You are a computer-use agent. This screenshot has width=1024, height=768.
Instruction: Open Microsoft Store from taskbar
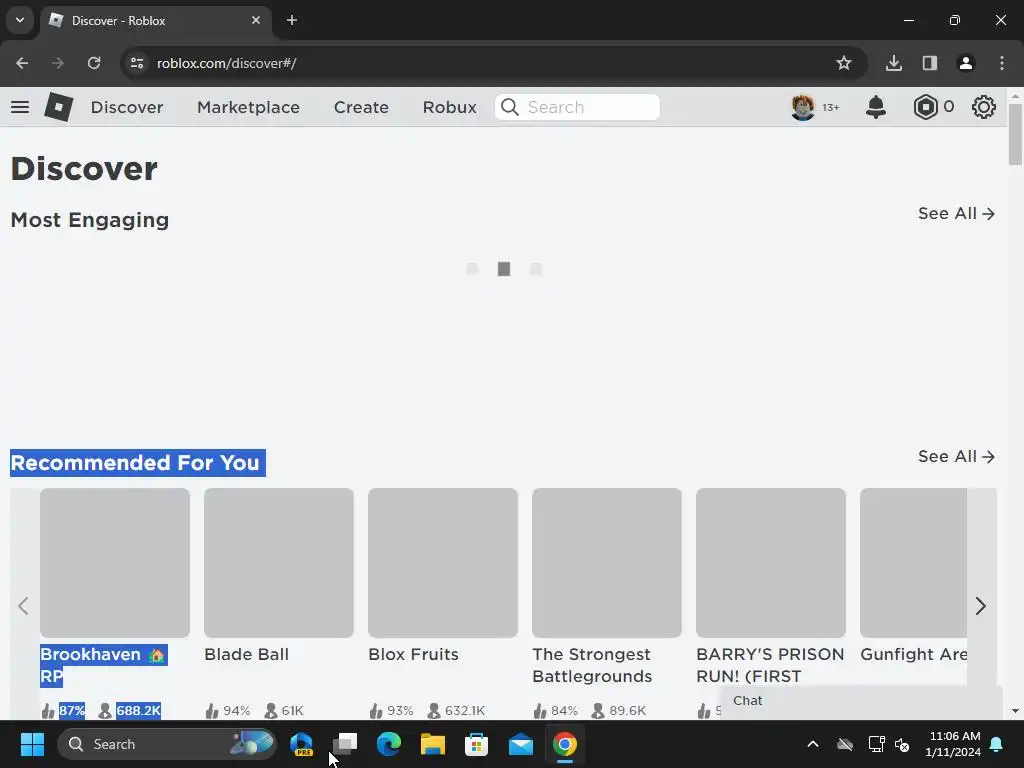(x=476, y=744)
